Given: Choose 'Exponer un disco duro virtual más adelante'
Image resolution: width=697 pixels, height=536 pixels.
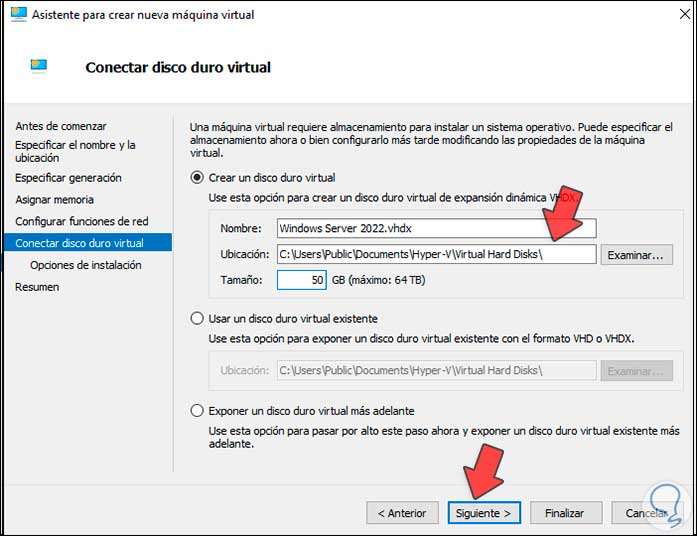Looking at the screenshot, I should 197,411.
